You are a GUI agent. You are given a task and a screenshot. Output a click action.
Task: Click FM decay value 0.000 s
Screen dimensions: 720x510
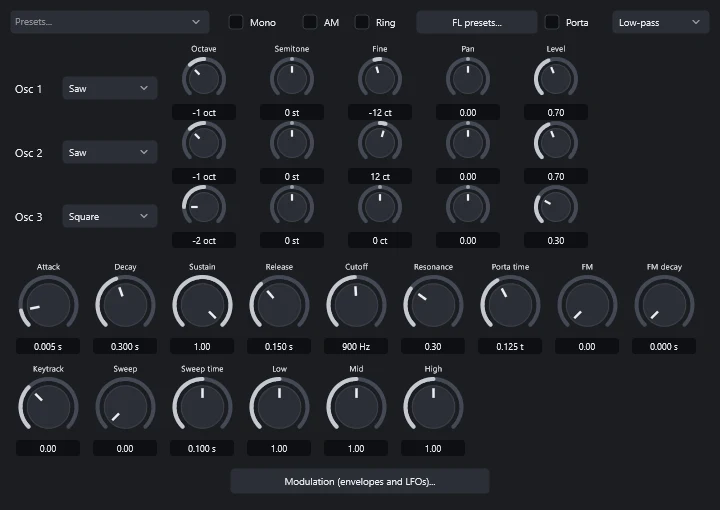(664, 346)
